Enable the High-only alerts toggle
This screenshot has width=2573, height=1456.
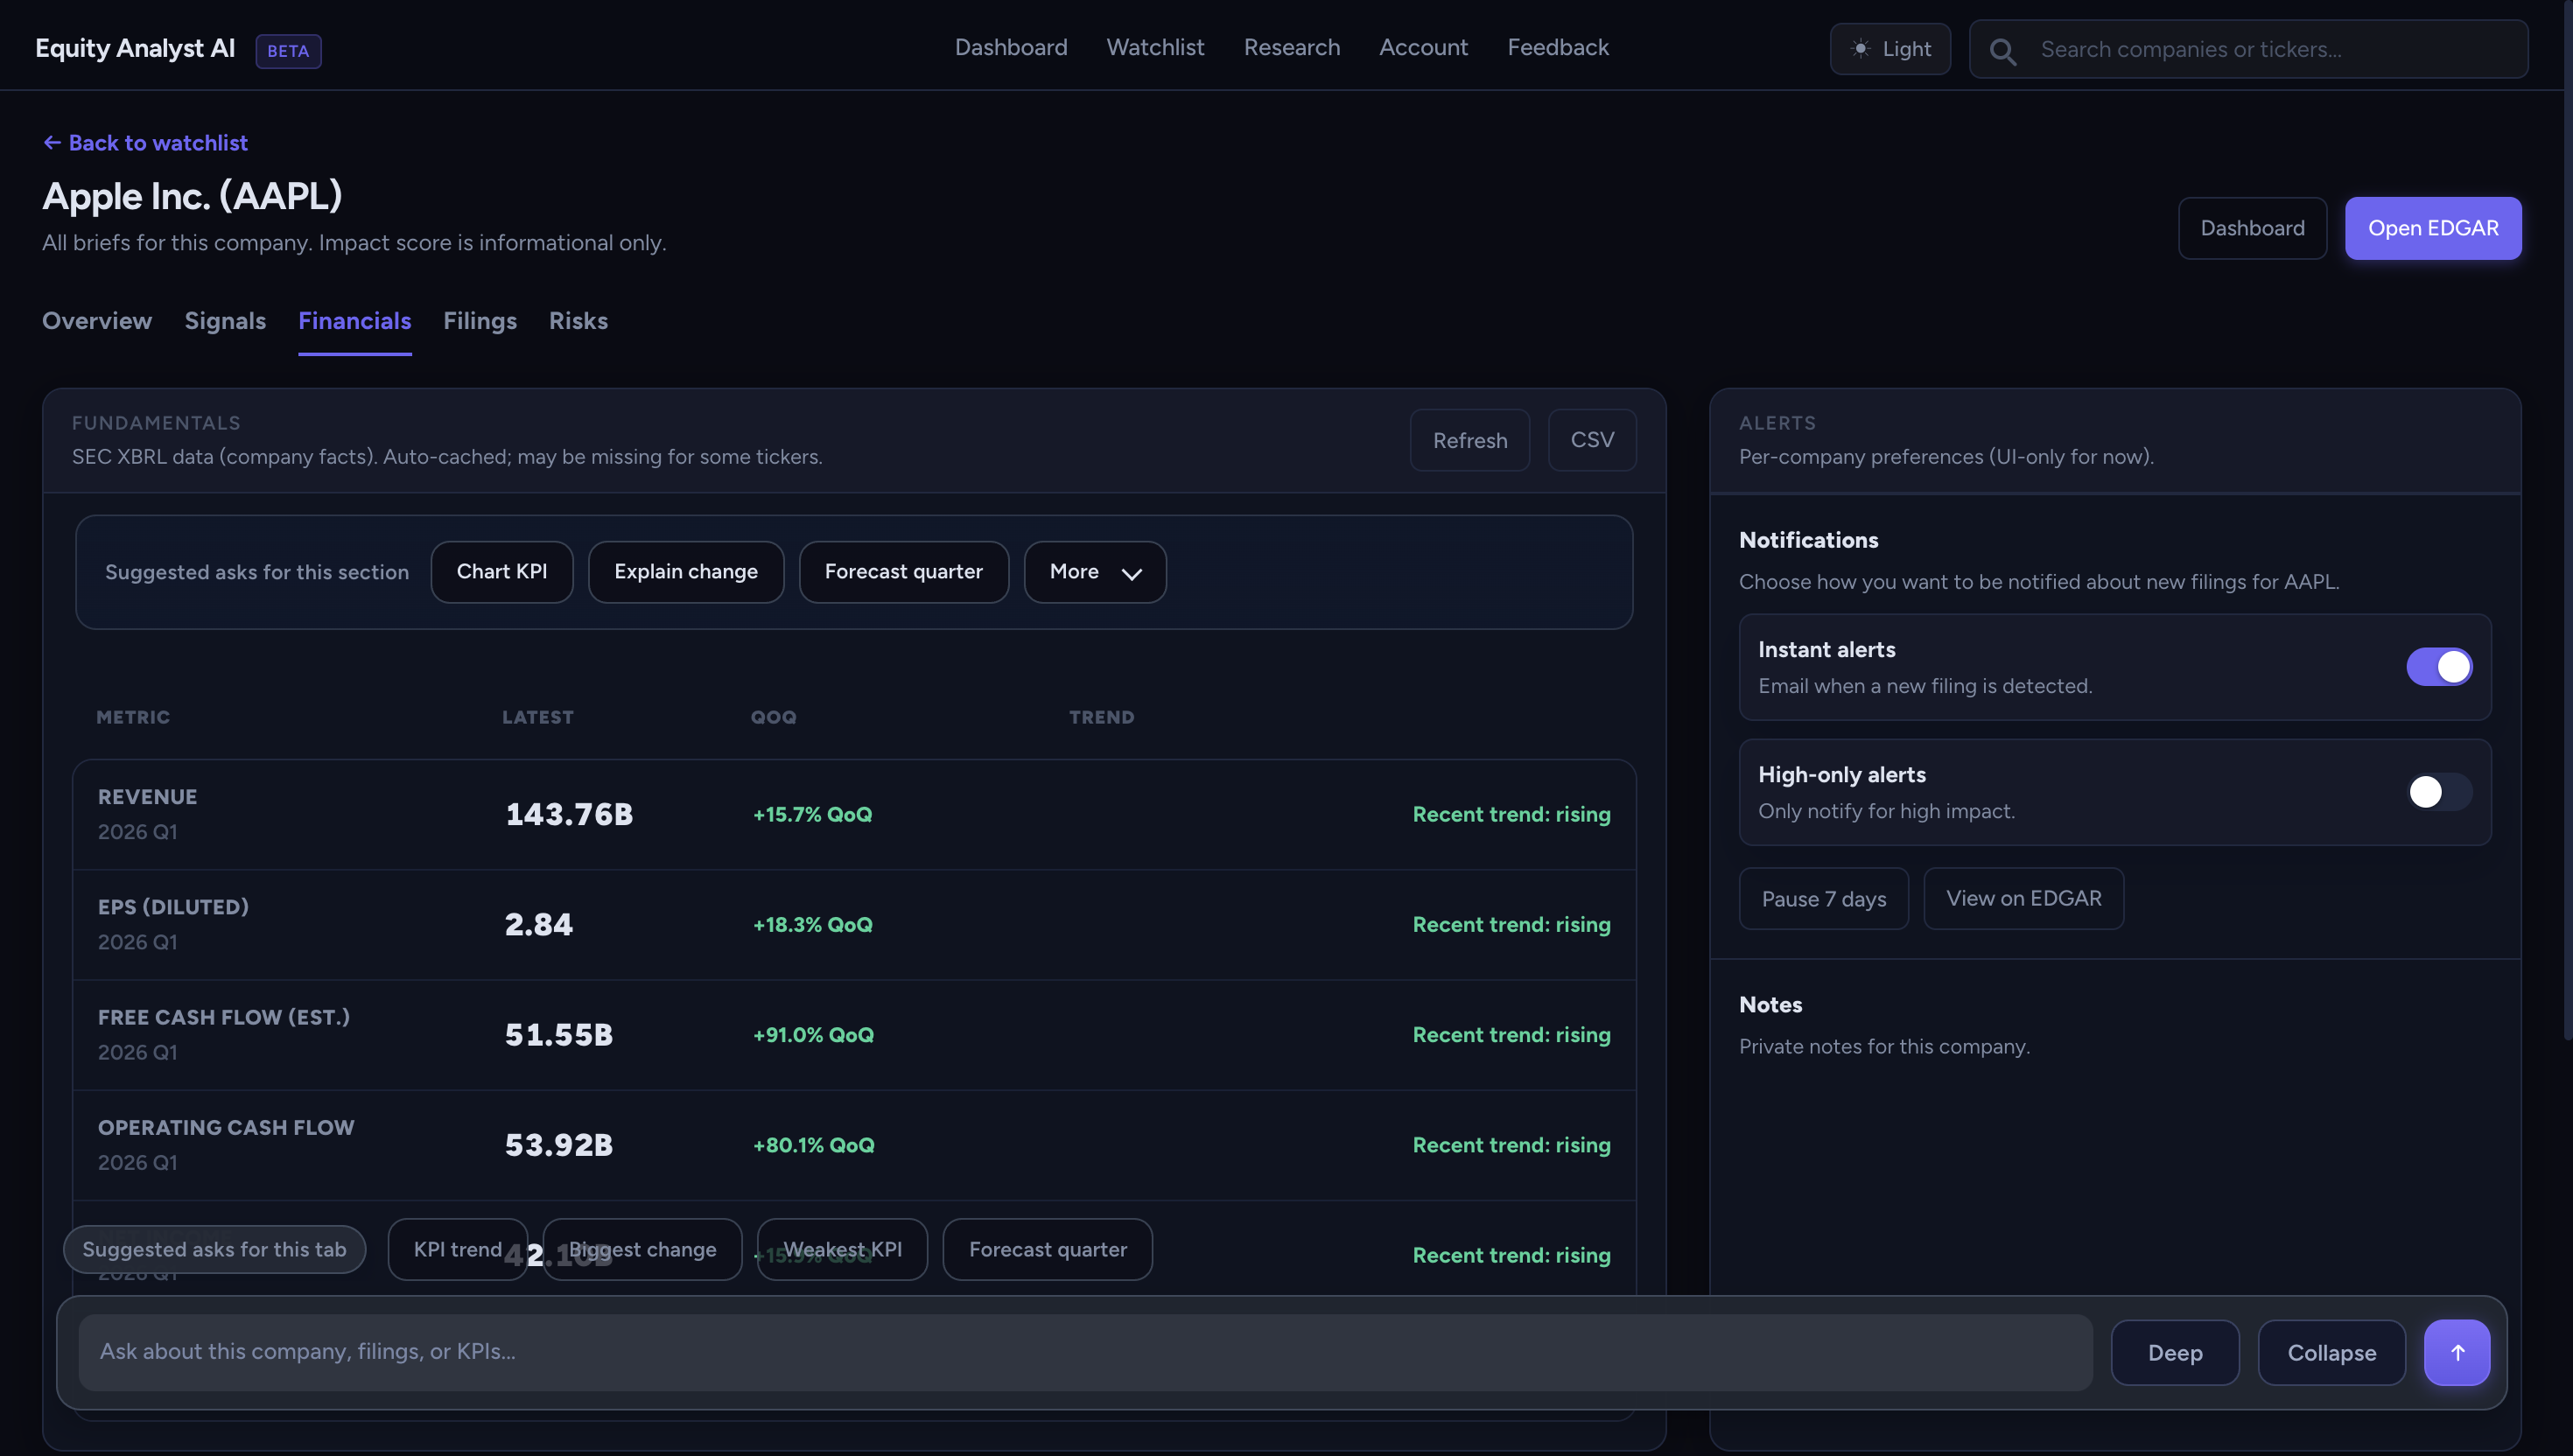tap(2439, 791)
